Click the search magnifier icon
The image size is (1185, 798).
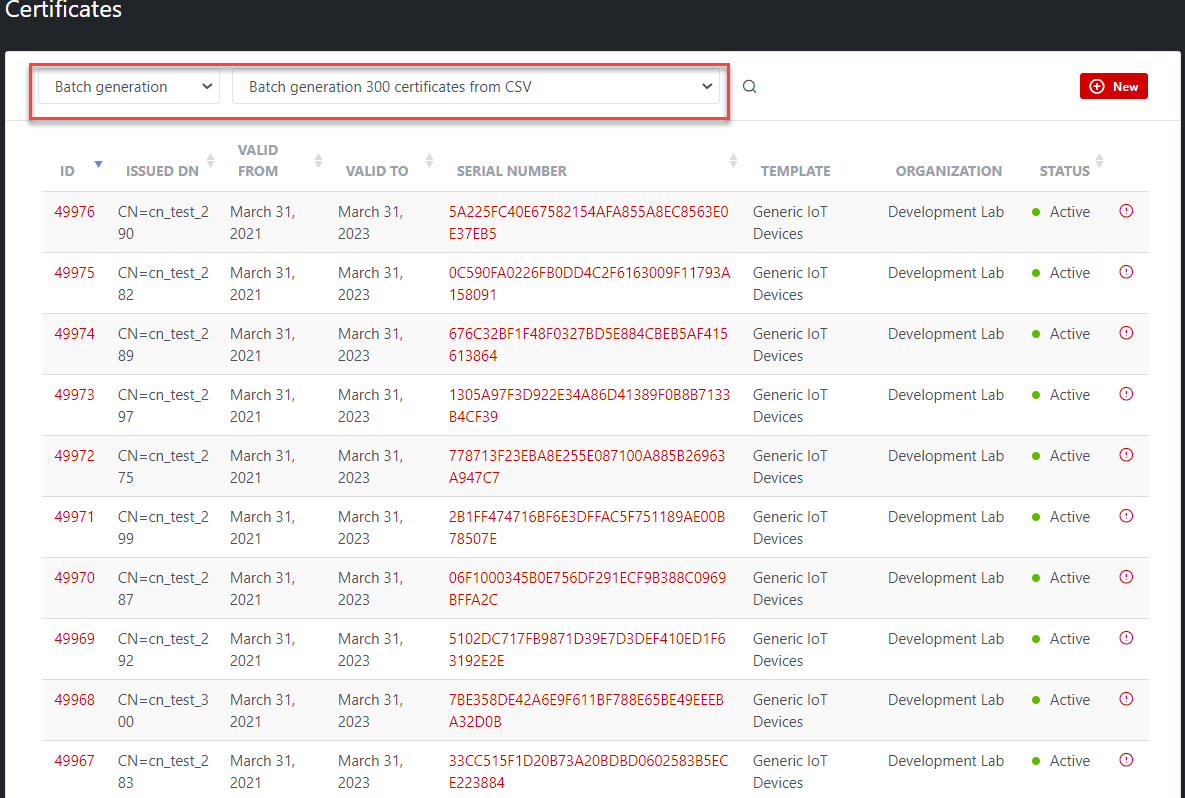point(749,87)
